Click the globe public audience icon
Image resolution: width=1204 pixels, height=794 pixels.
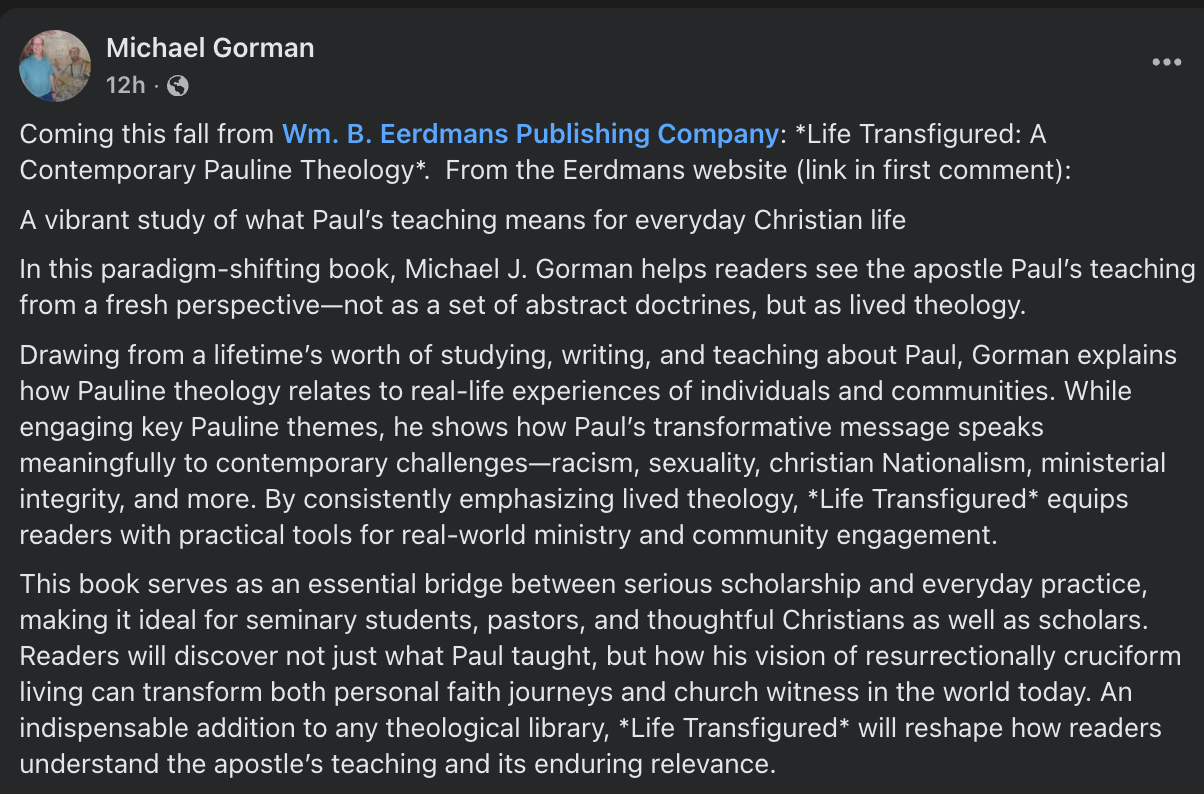click(x=177, y=86)
